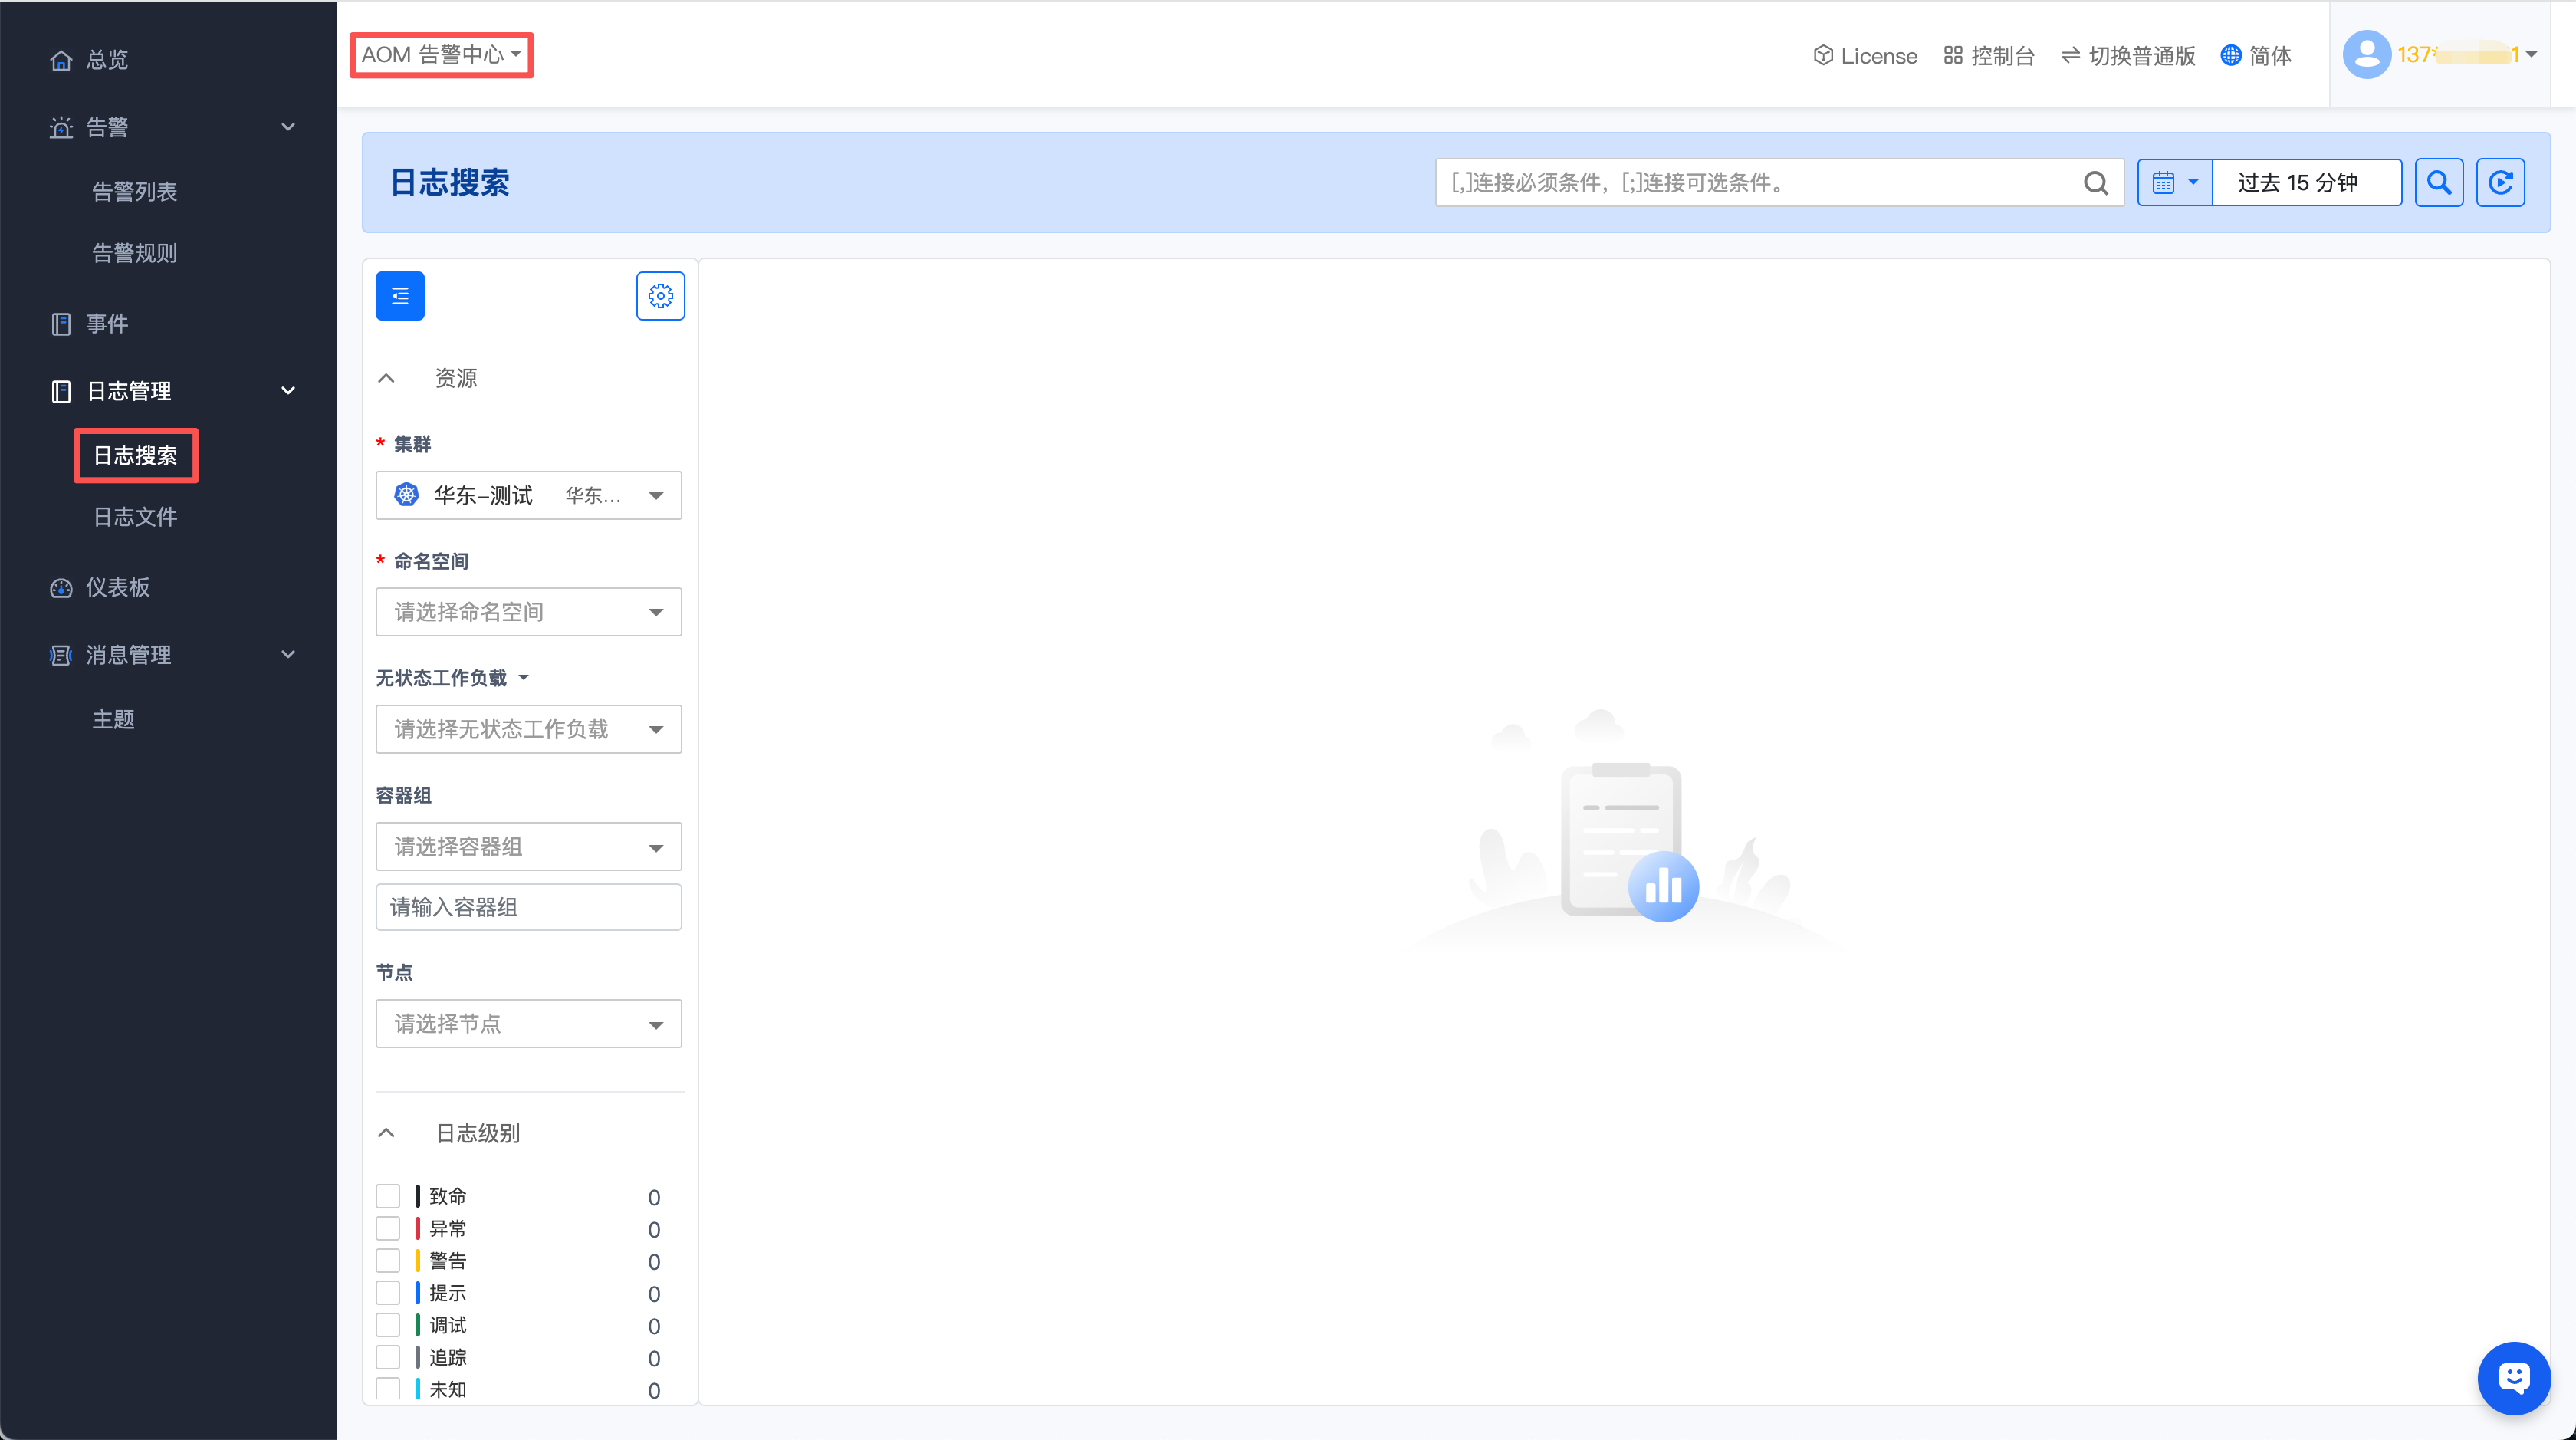Image resolution: width=2576 pixels, height=1440 pixels.
Task: Collapse the filter panel with the blue icon
Action: click(x=400, y=296)
